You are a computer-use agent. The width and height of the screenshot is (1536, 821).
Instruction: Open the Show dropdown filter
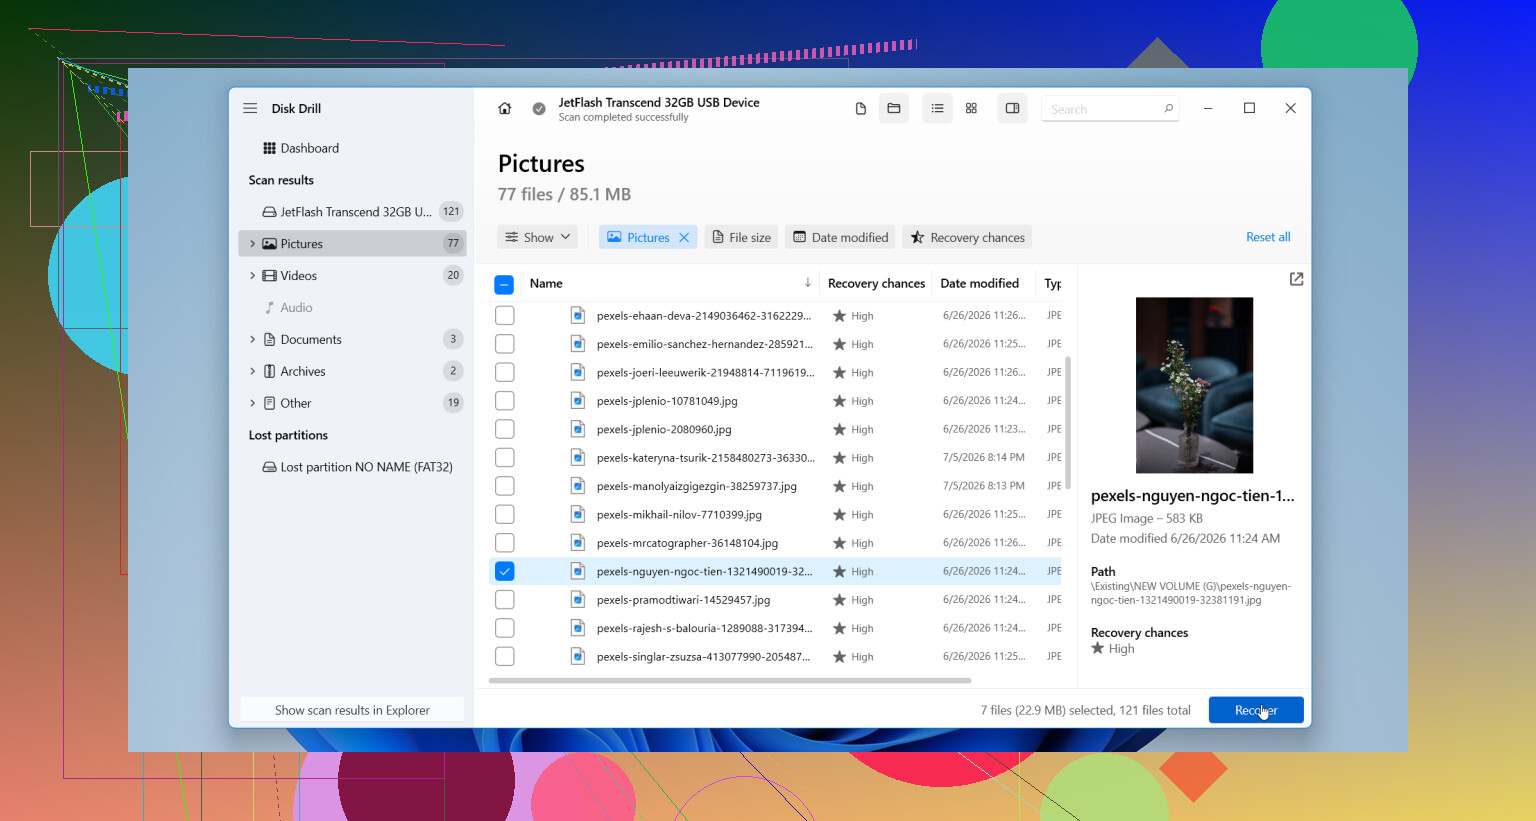click(x=537, y=237)
